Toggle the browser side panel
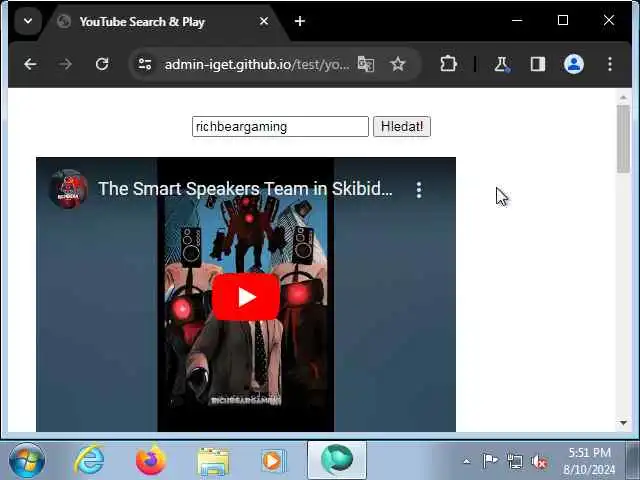Image resolution: width=640 pixels, height=480 pixels. point(538,64)
